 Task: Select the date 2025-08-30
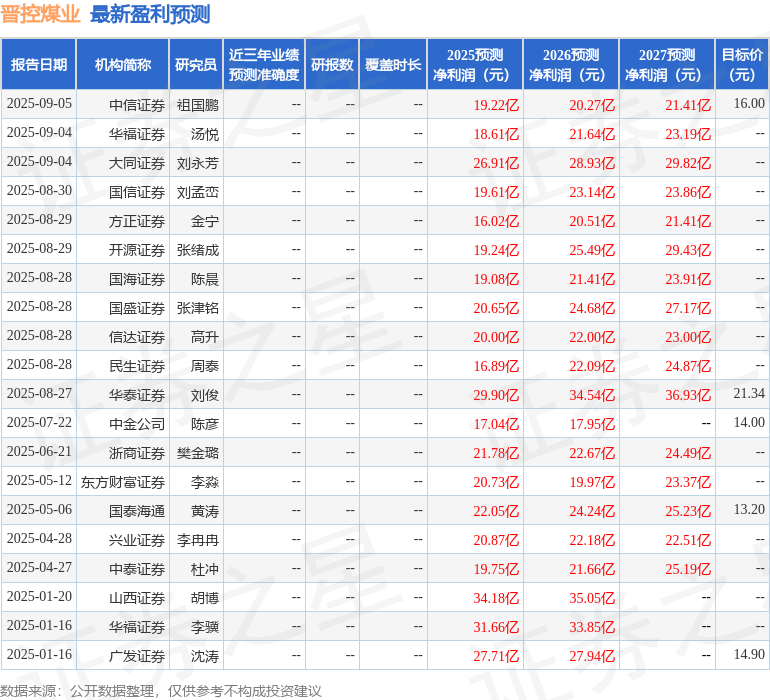[39, 191]
